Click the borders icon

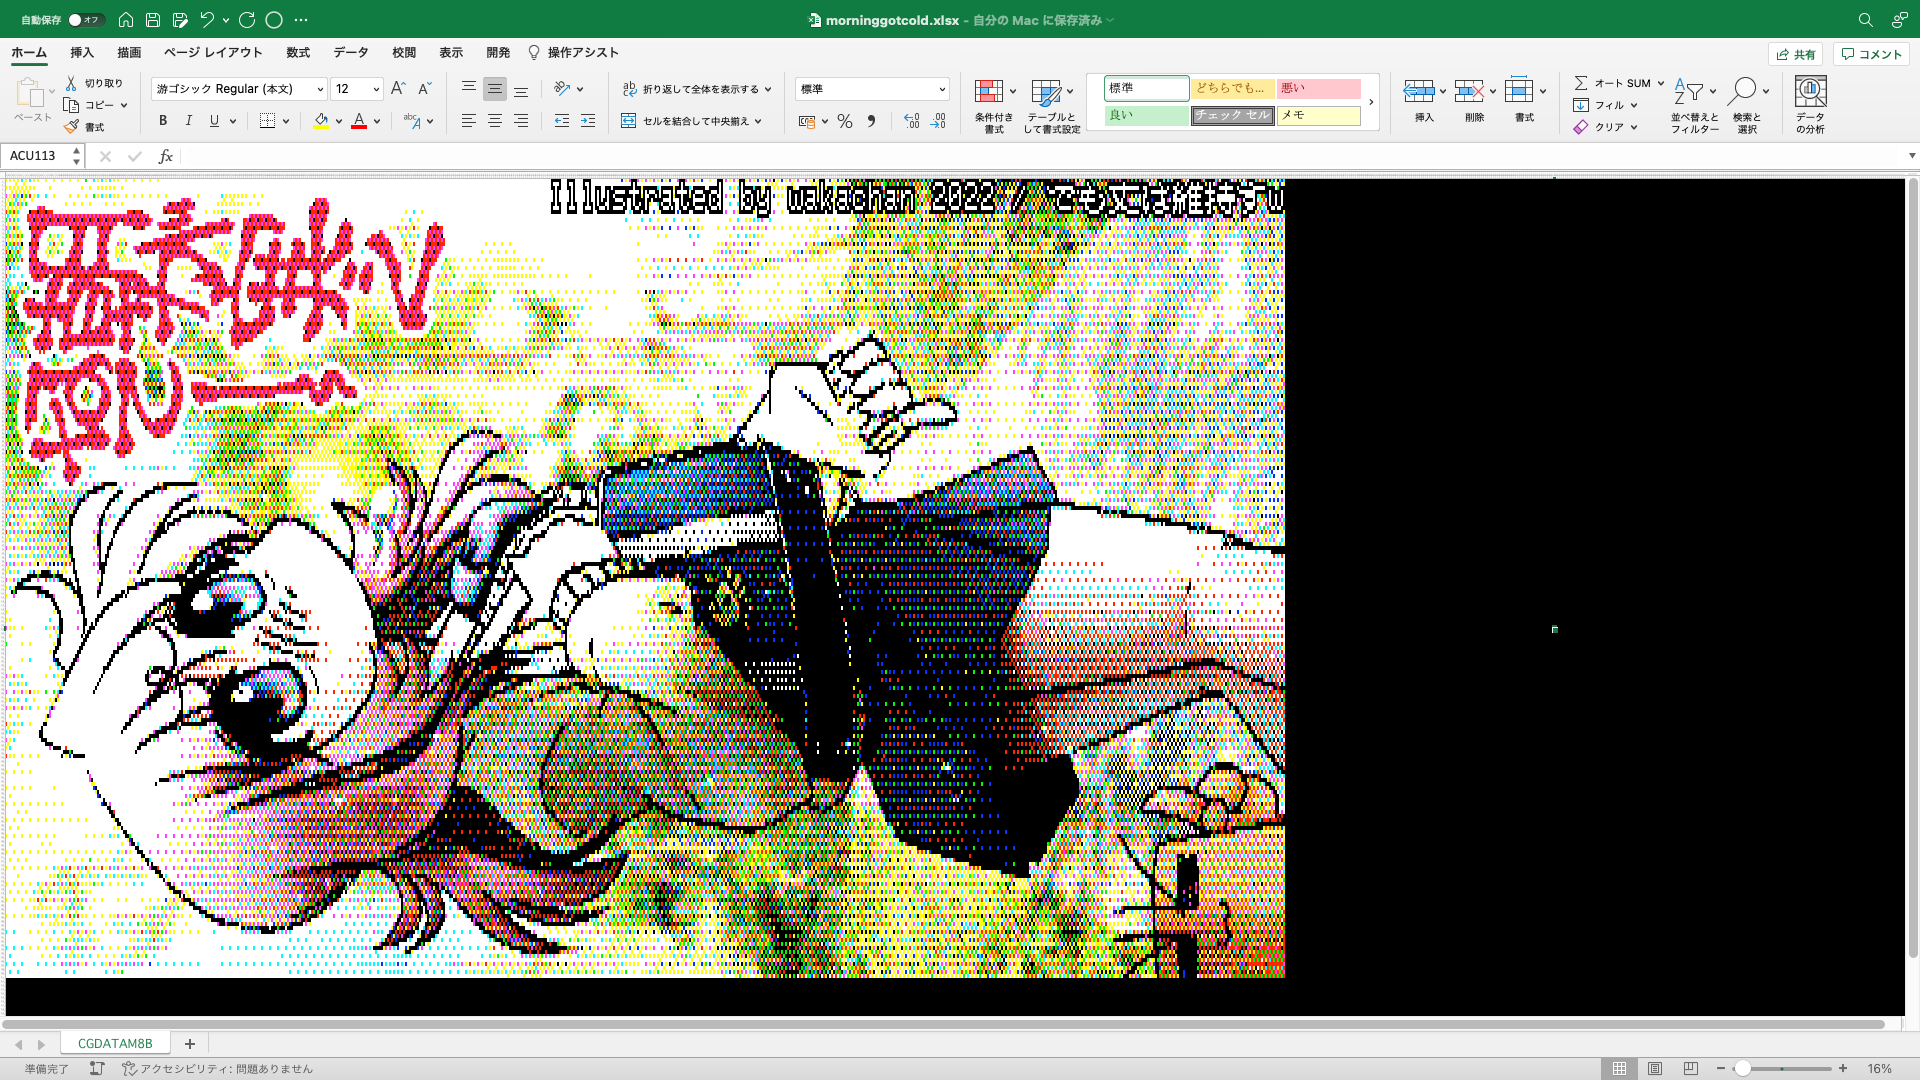[x=267, y=121]
